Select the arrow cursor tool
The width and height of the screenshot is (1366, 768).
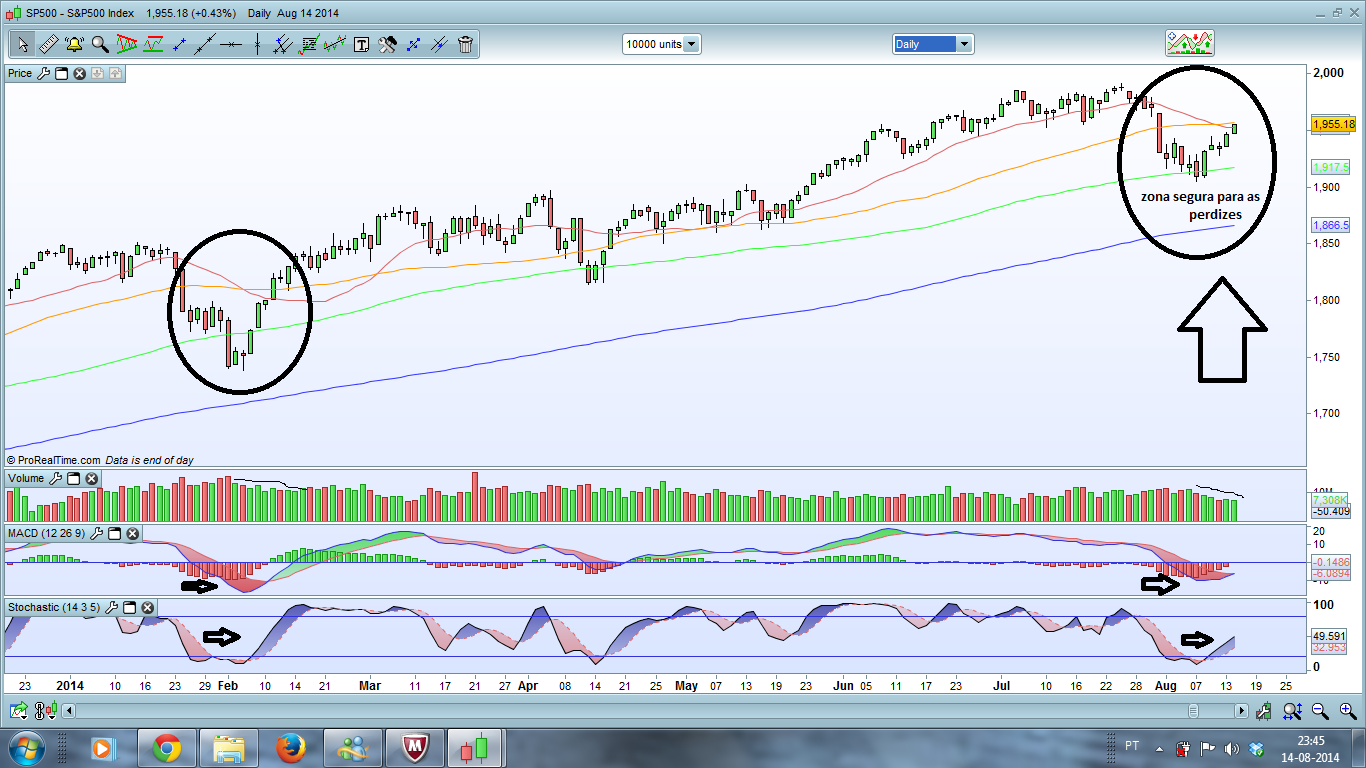point(23,44)
